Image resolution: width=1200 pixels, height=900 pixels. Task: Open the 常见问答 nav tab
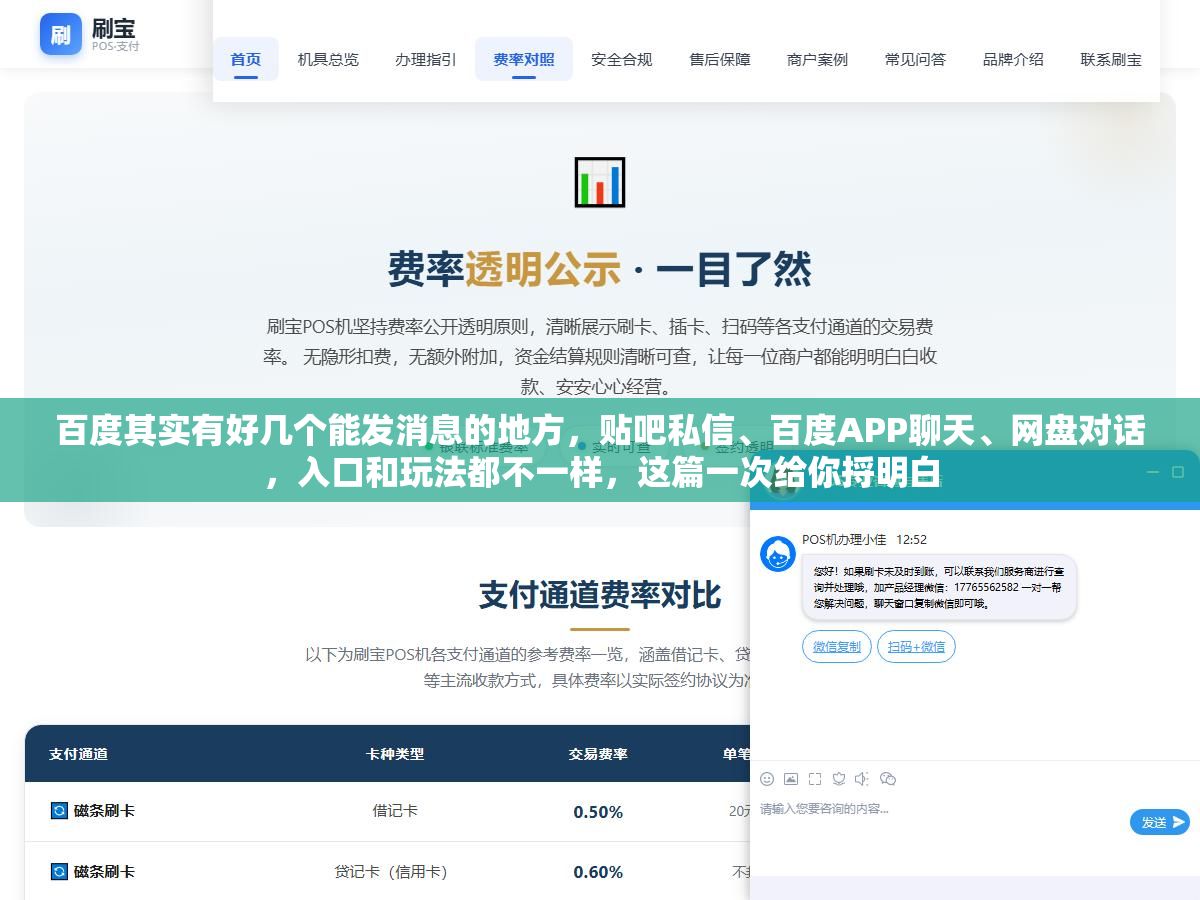coord(915,59)
